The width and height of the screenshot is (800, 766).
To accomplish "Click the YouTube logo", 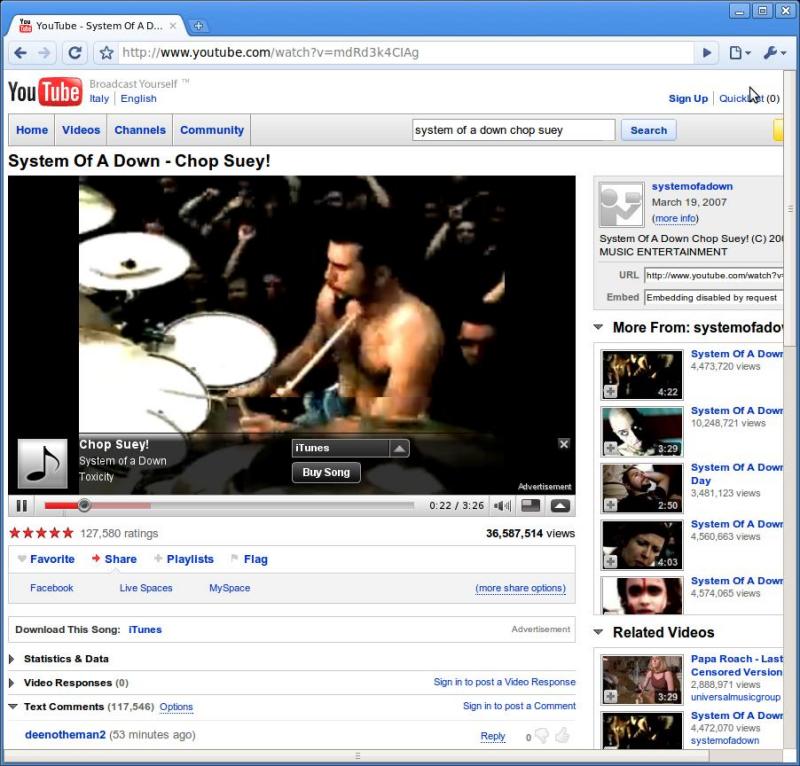I will (45, 92).
